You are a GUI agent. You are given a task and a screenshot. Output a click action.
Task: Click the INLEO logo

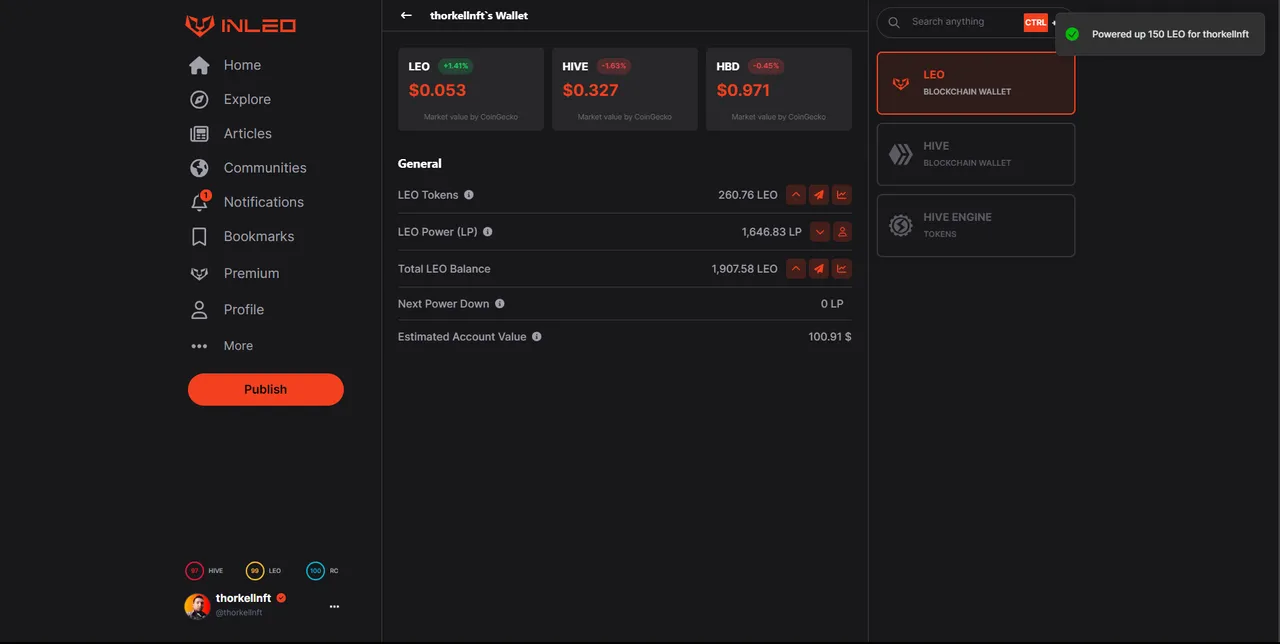241,26
